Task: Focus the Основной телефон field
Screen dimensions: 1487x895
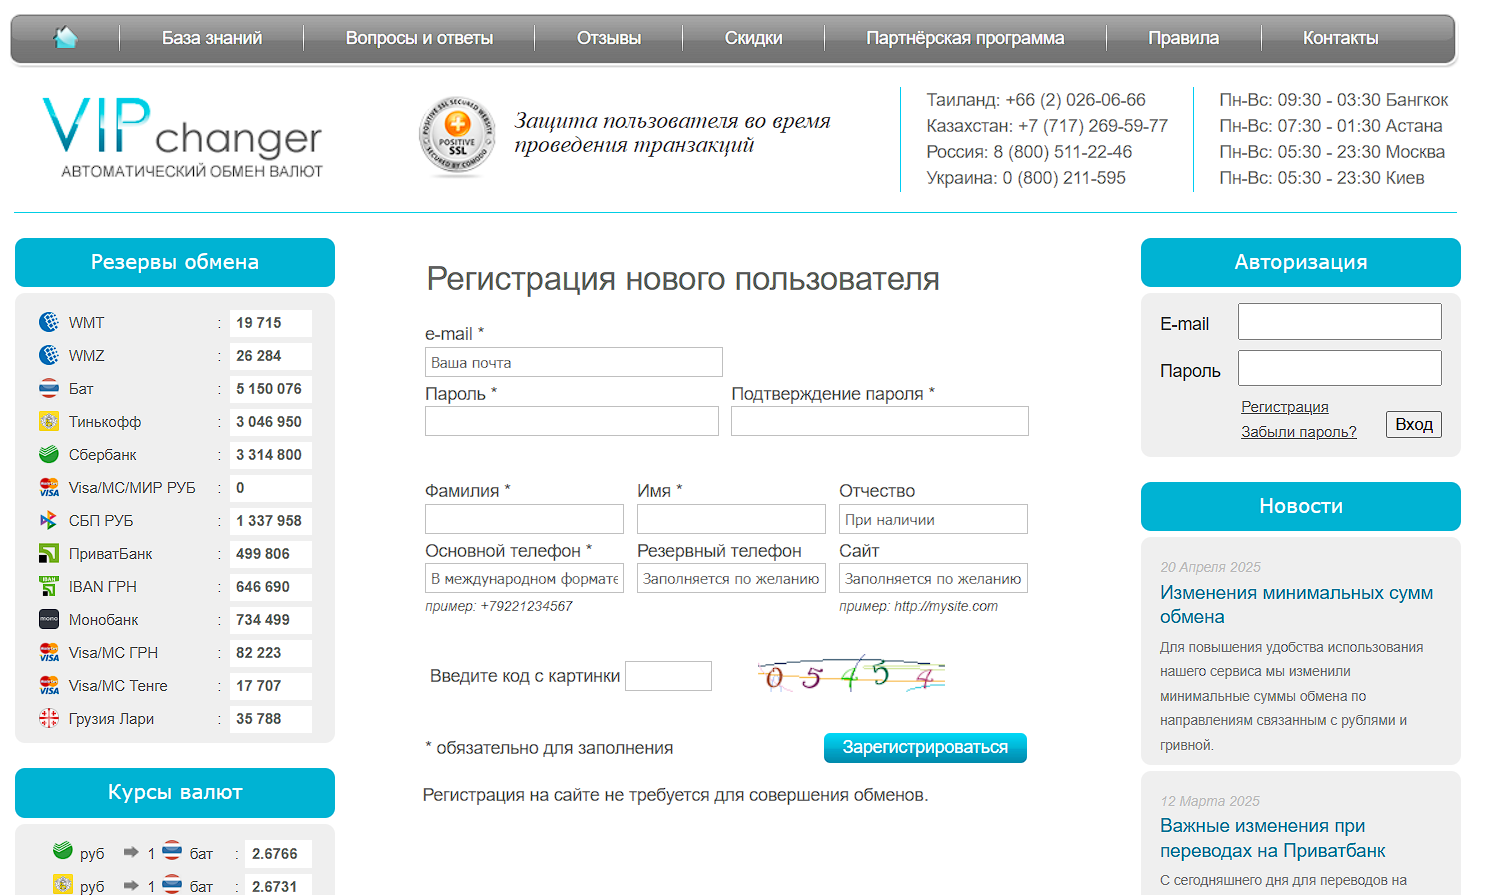Action: pos(524,578)
